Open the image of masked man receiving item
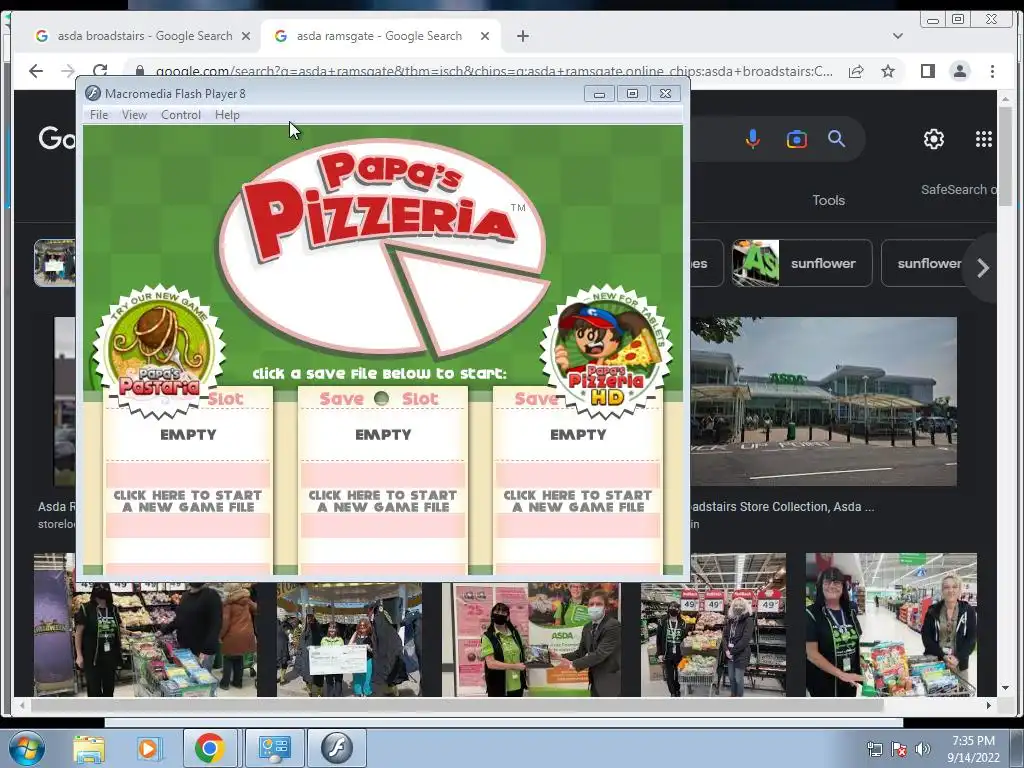This screenshot has width=1024, height=768. (x=531, y=639)
